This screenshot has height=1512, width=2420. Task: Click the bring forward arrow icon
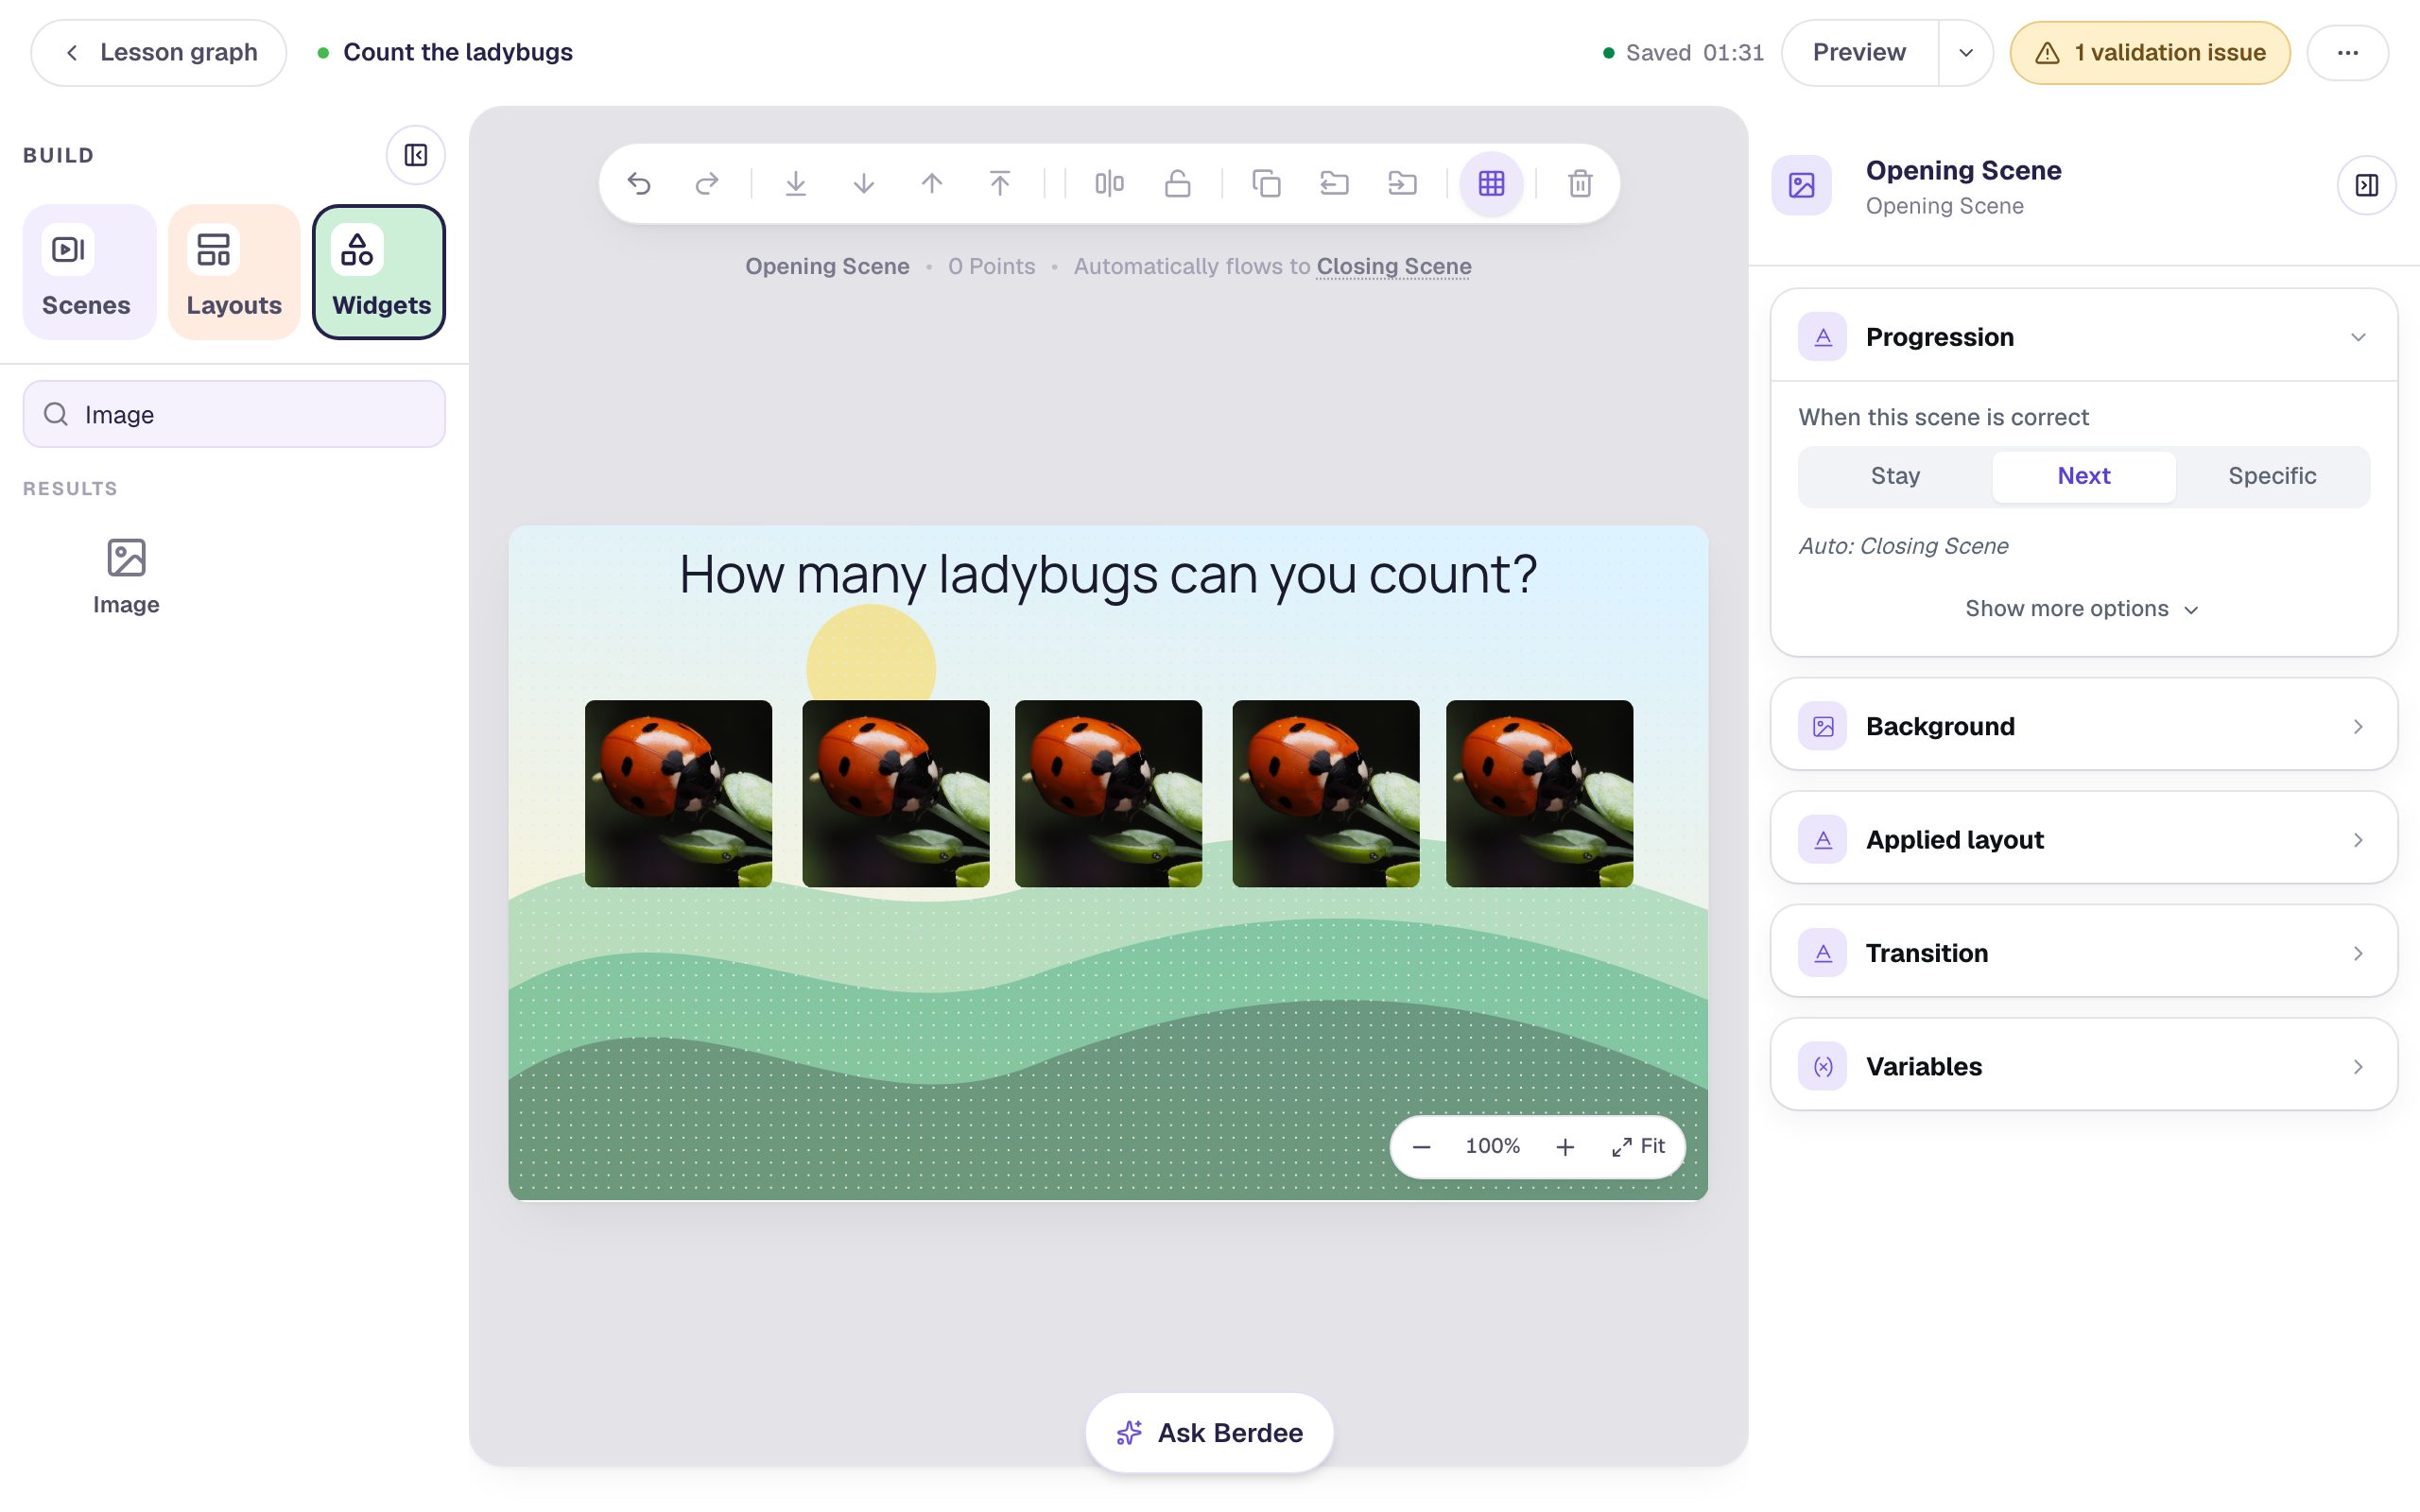click(x=932, y=184)
